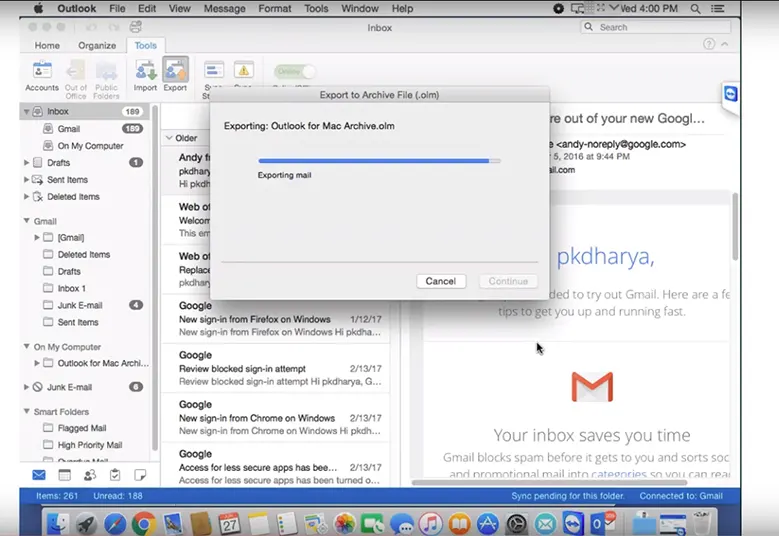The height and width of the screenshot is (536, 779).
Task: Open the File menu
Action: pyautogui.click(x=117, y=8)
